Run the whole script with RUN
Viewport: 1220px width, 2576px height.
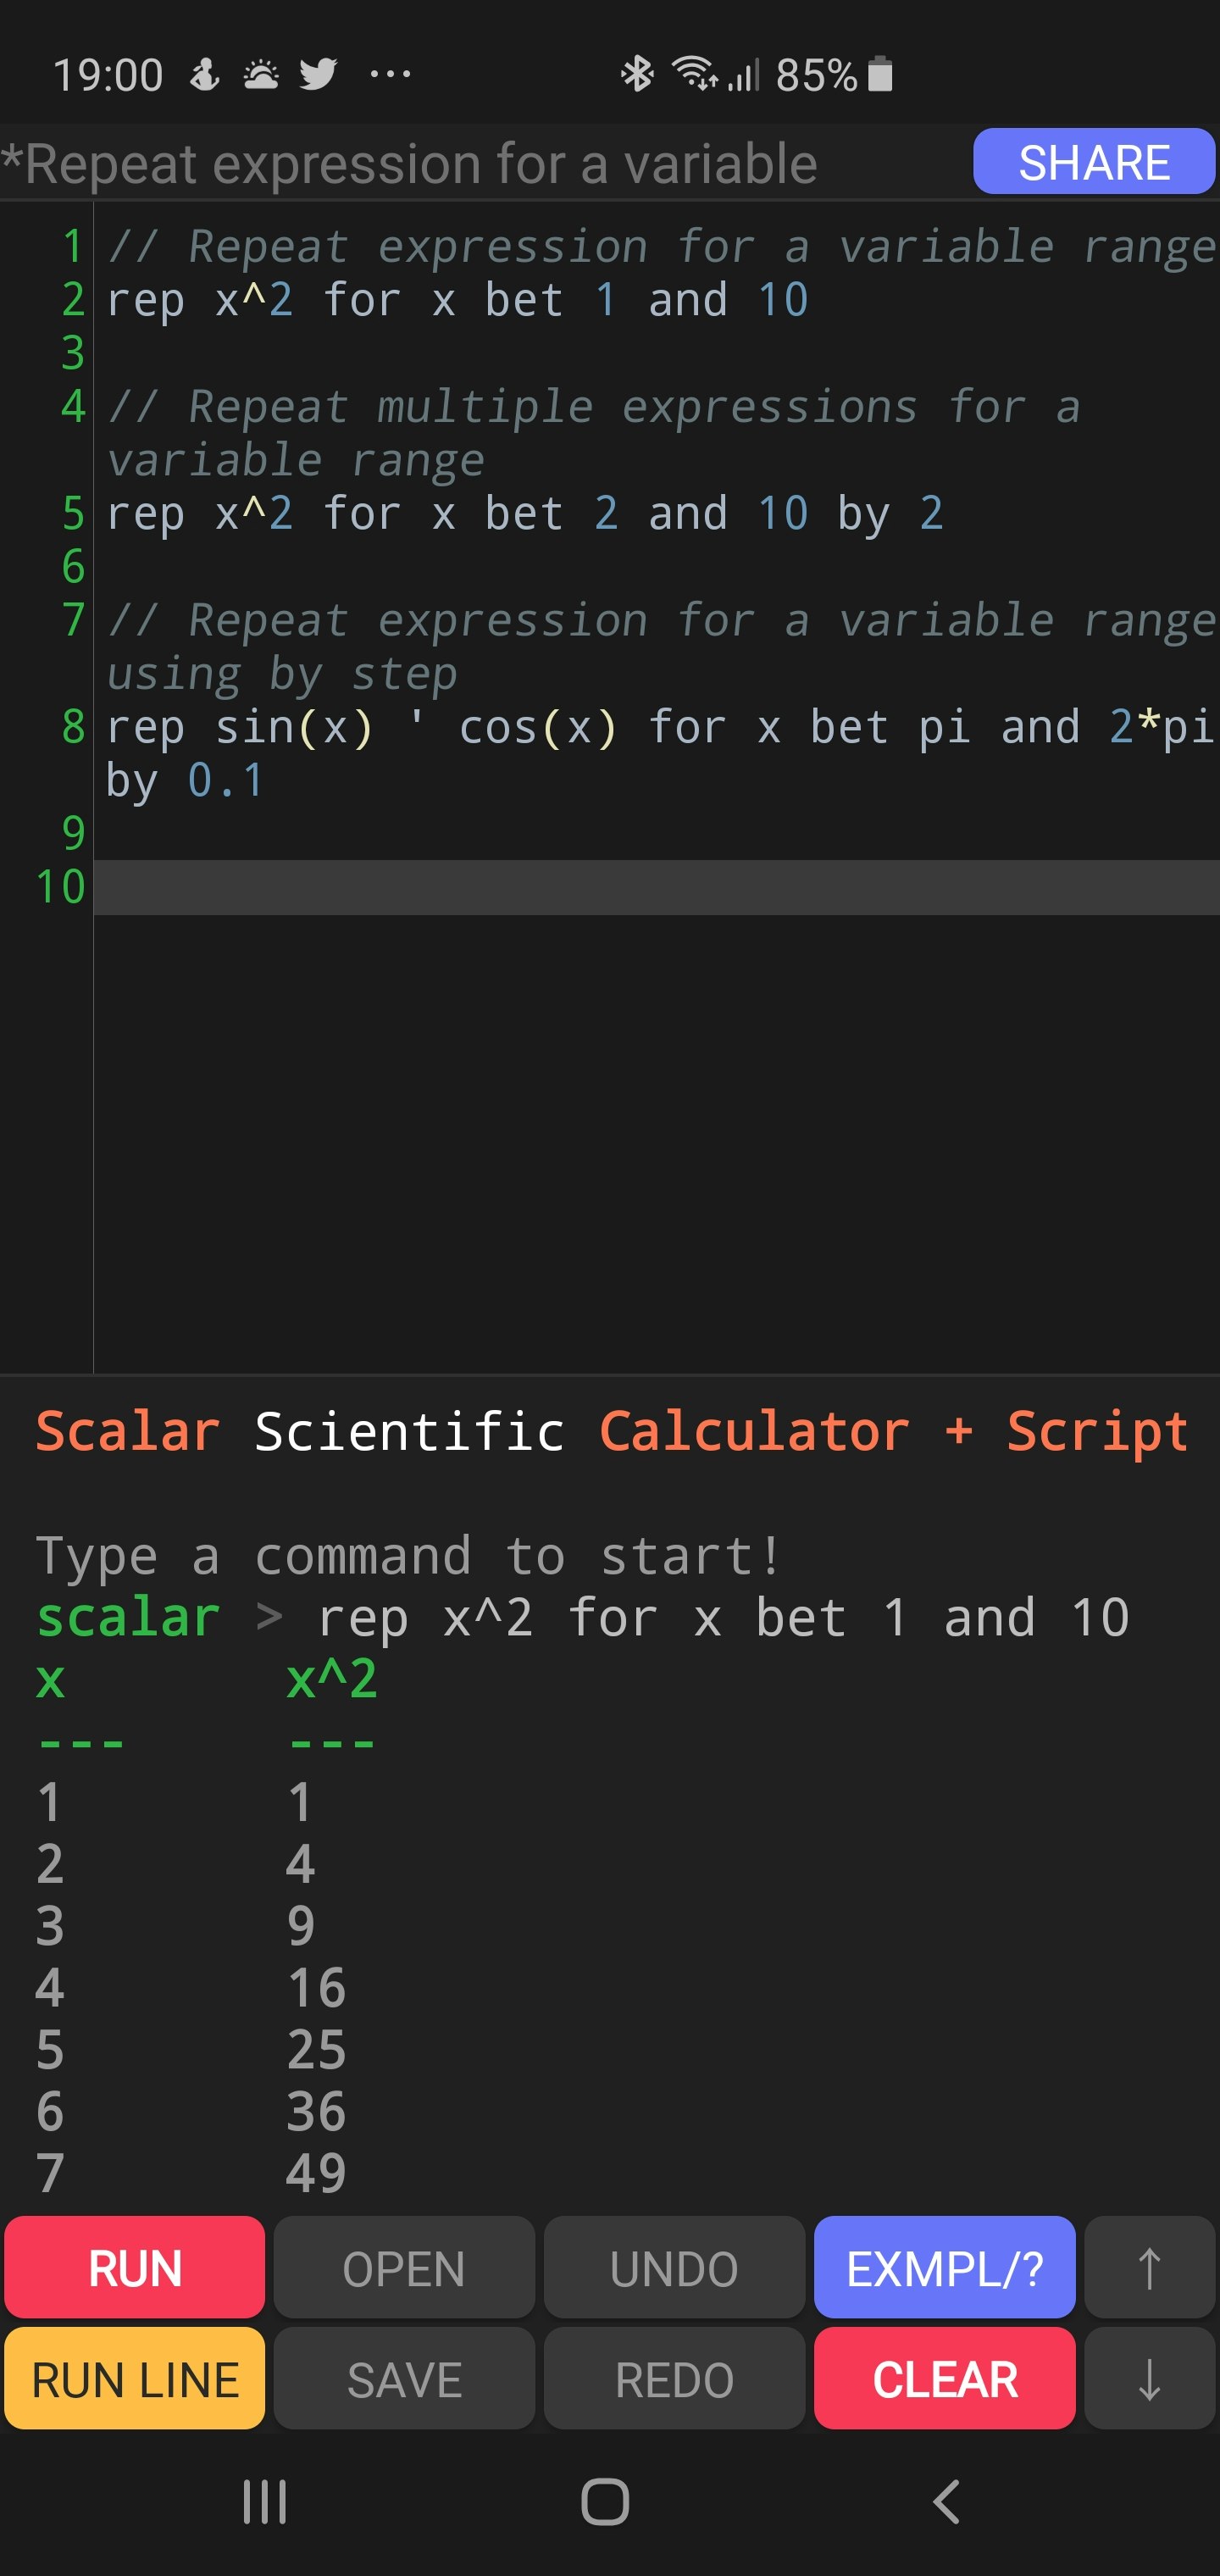point(134,2268)
